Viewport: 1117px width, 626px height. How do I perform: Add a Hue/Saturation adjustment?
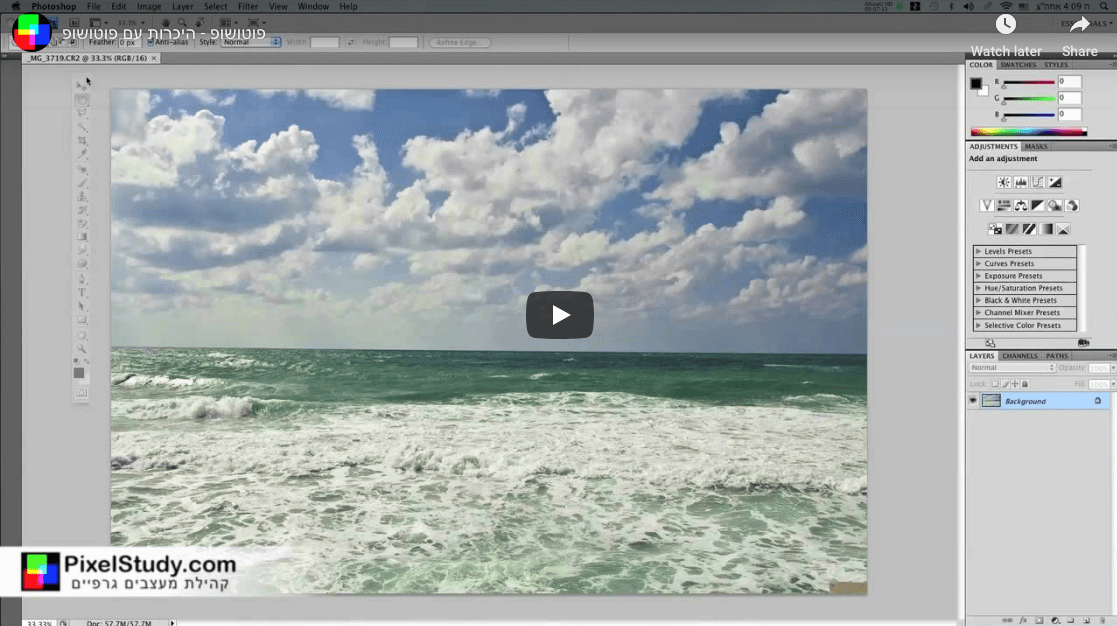click(x=1004, y=205)
